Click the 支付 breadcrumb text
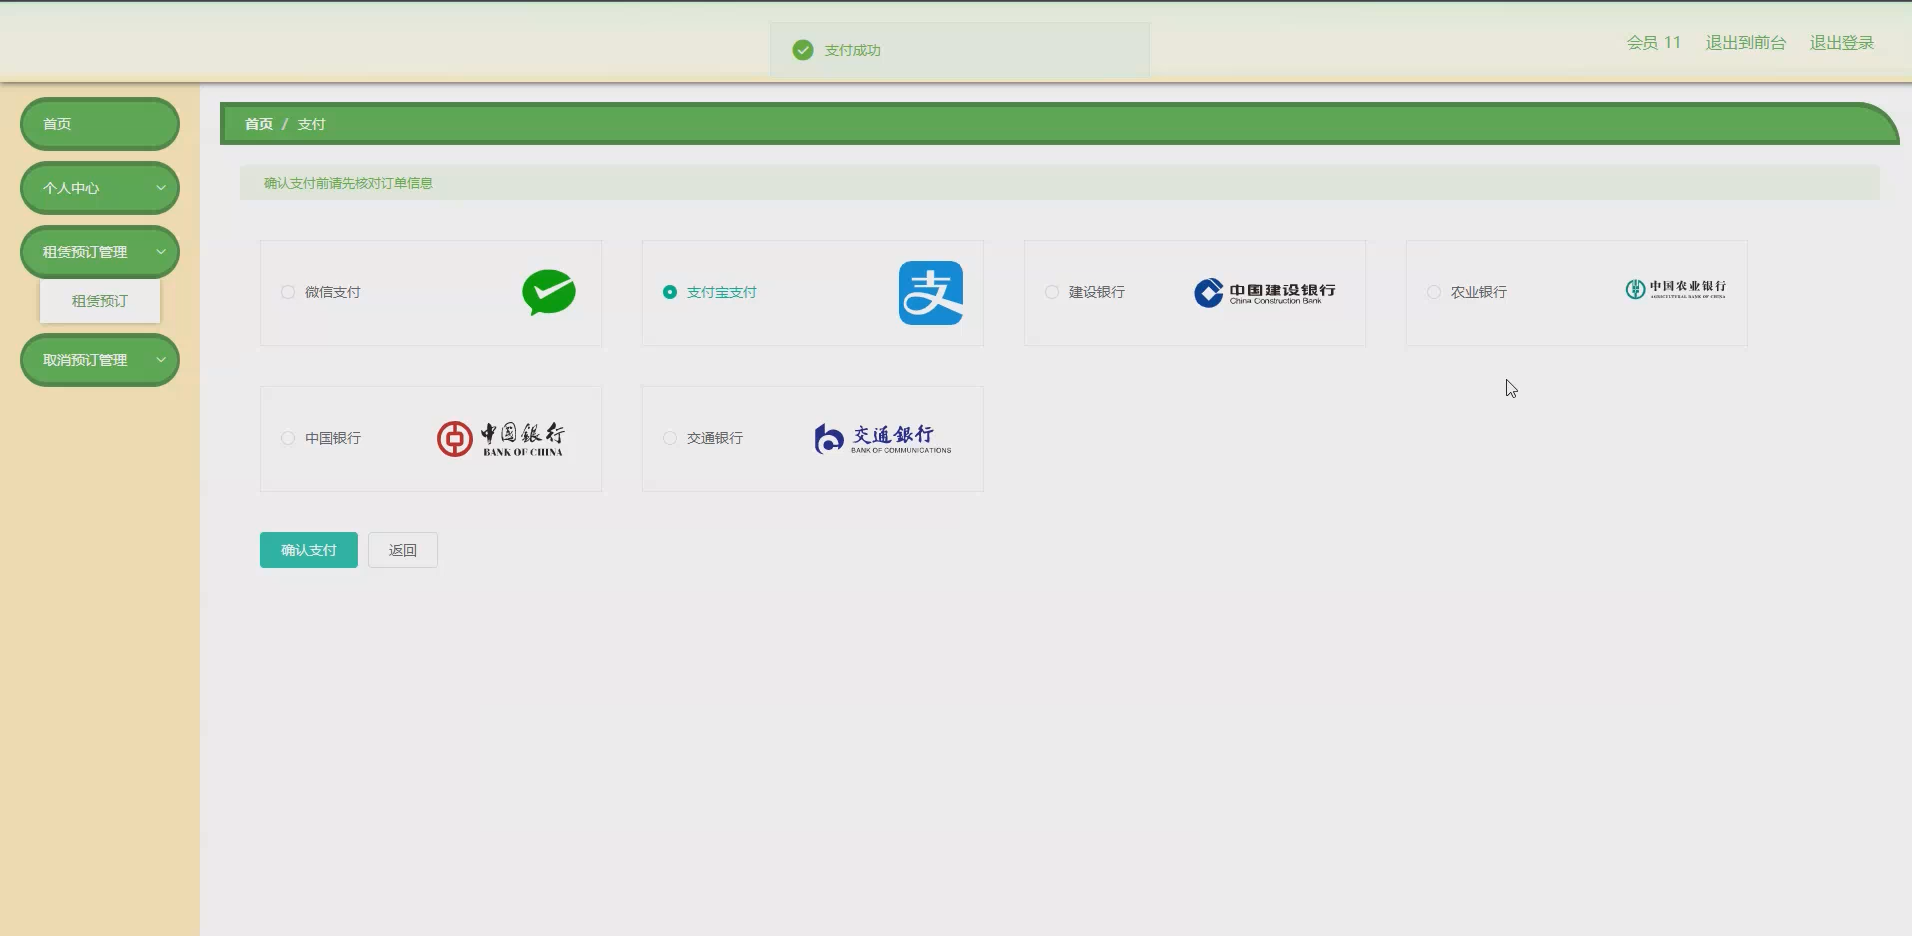Image resolution: width=1912 pixels, height=936 pixels. tap(311, 124)
